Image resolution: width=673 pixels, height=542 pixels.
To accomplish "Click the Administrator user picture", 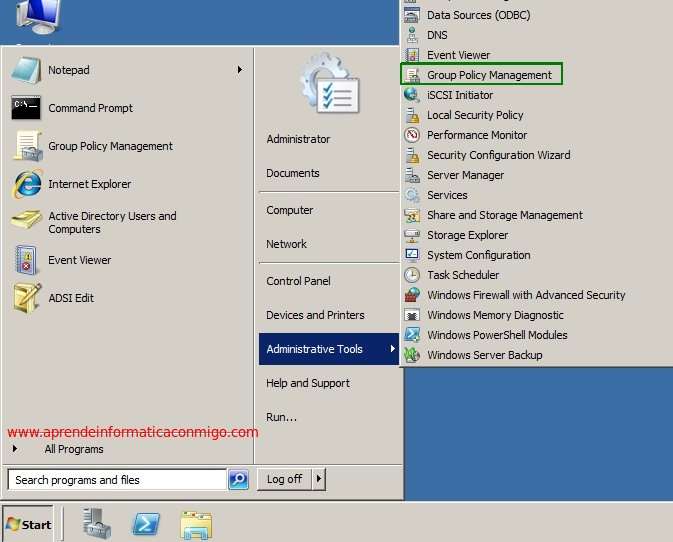I will point(330,84).
